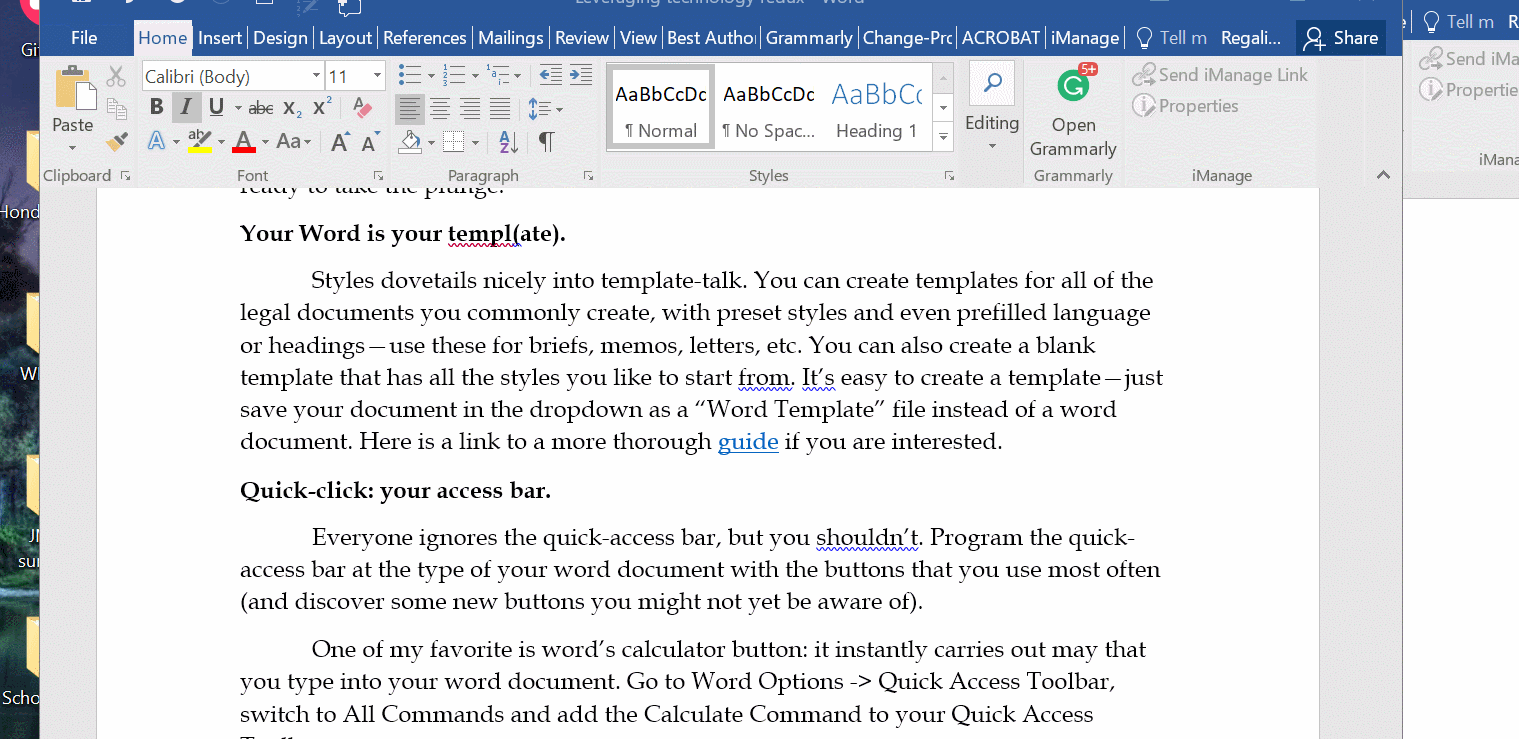1519x739 pixels.
Task: Open the Paragraph dialog launcher
Action: pos(588,176)
